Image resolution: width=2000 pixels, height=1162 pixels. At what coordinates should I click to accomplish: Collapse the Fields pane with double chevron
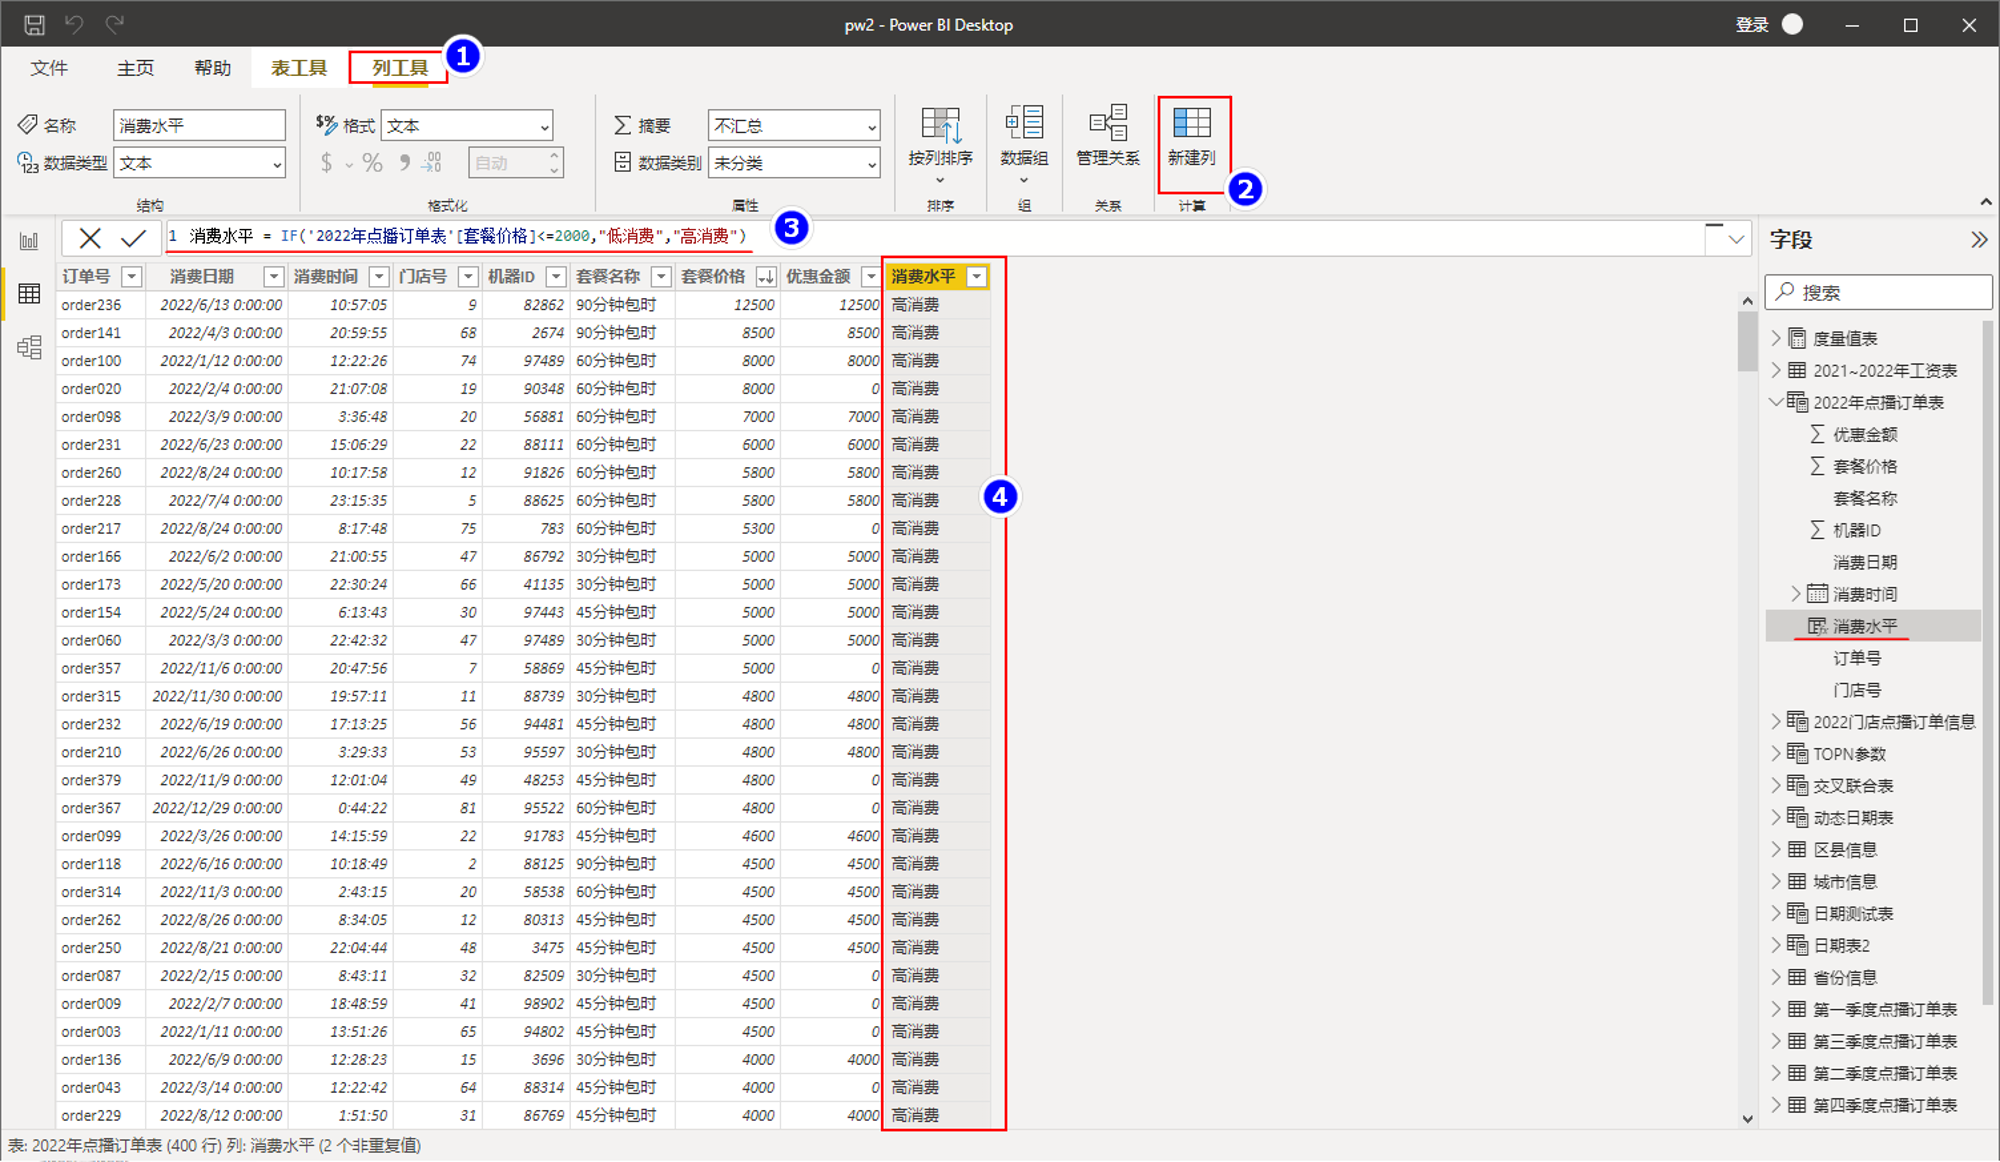1979,240
